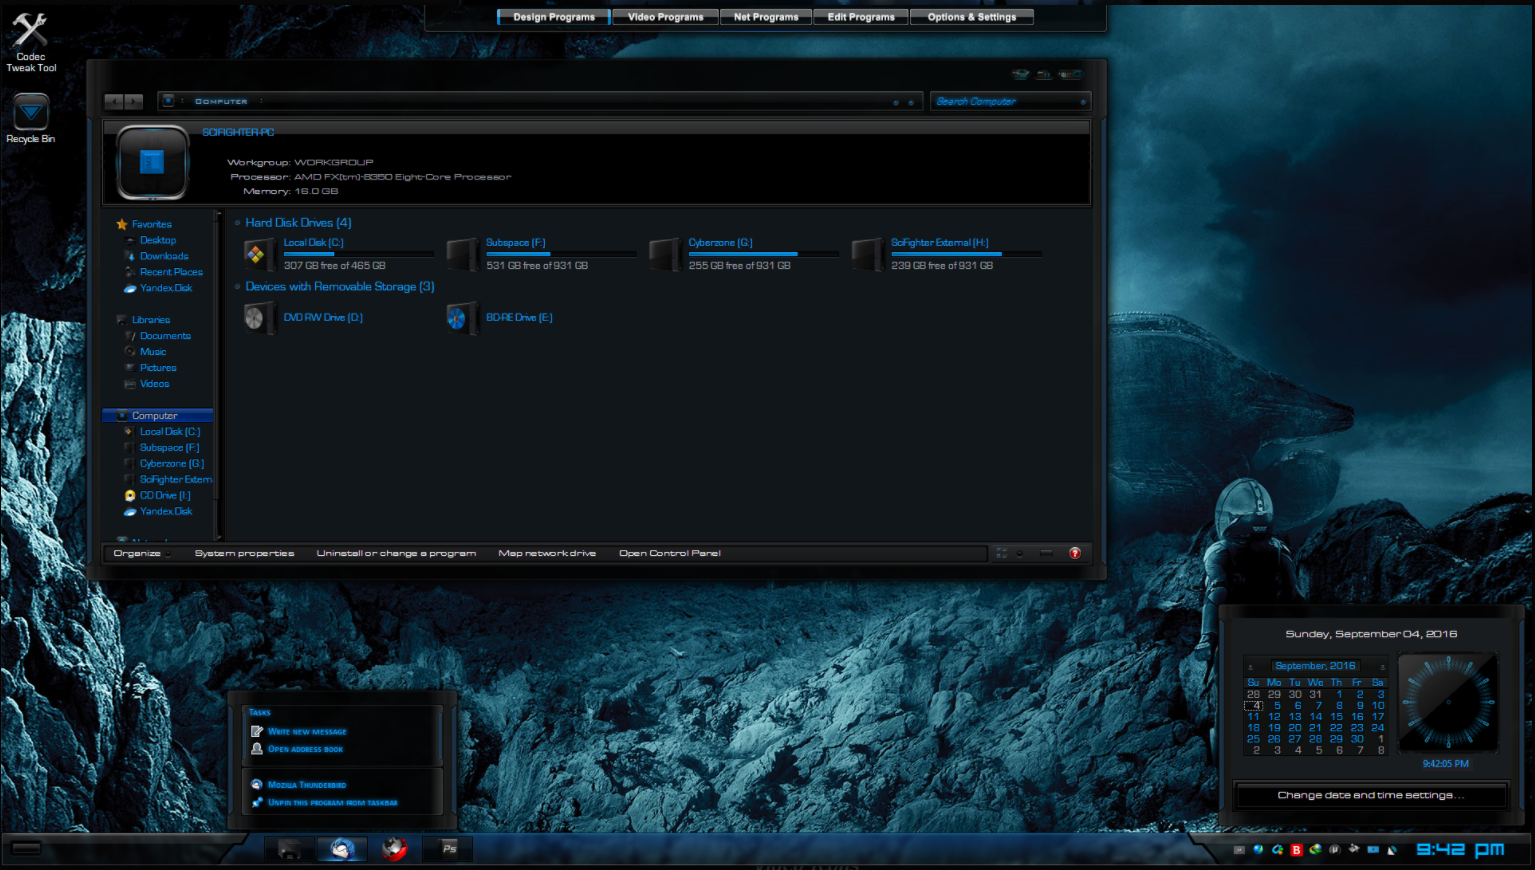Select September 15 in the calendar
Screen dimensions: 1535x870
click(x=1336, y=716)
